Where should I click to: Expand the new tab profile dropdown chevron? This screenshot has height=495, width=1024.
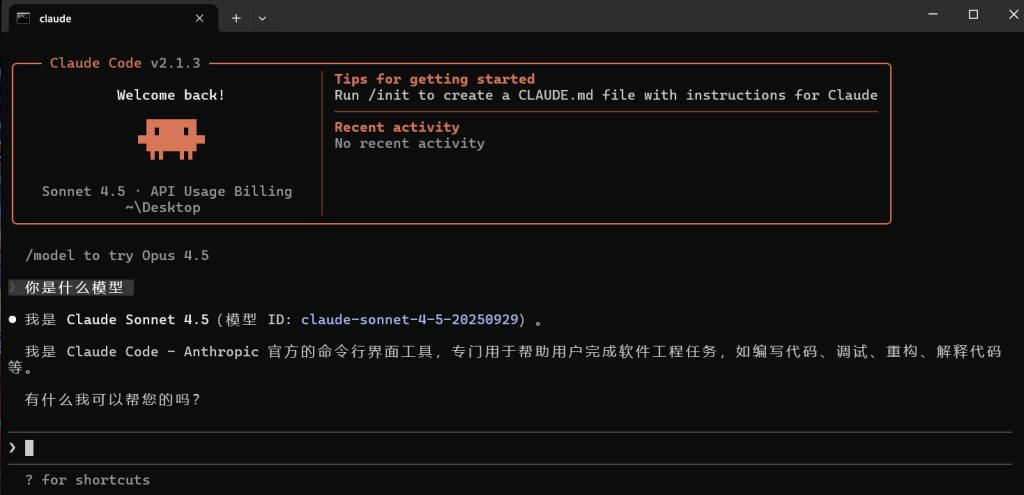coord(262,18)
